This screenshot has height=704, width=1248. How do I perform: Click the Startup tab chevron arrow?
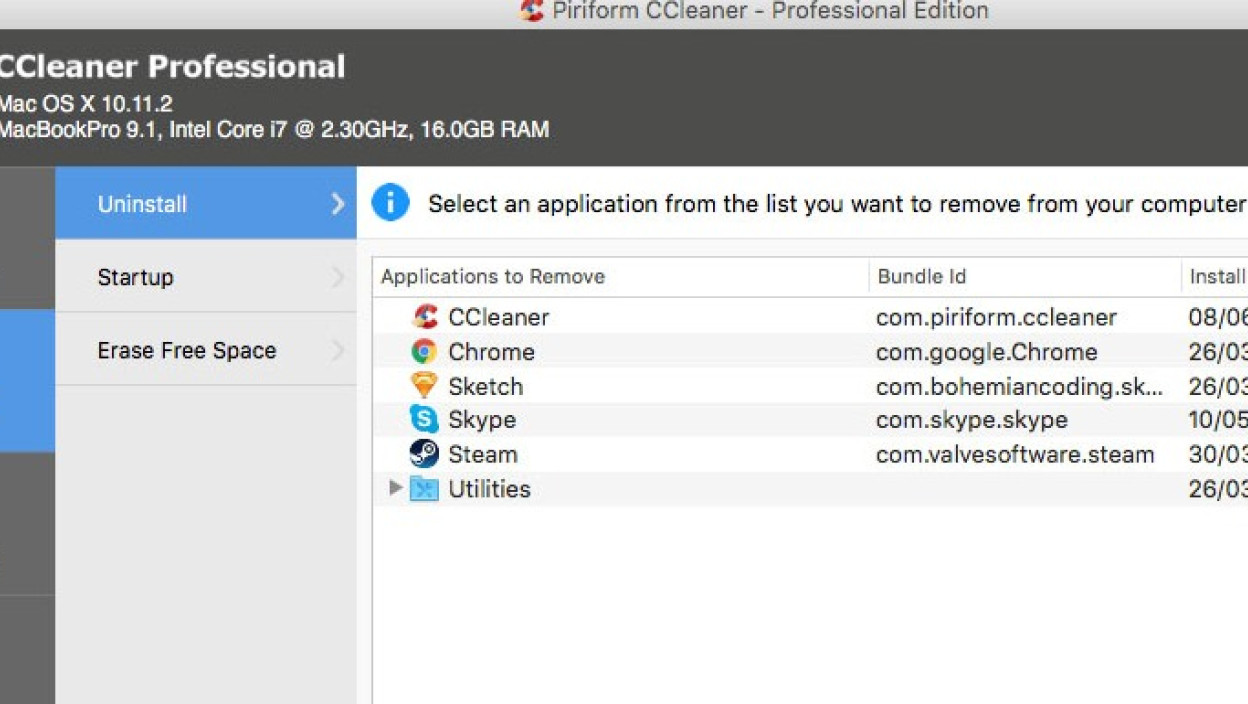338,276
